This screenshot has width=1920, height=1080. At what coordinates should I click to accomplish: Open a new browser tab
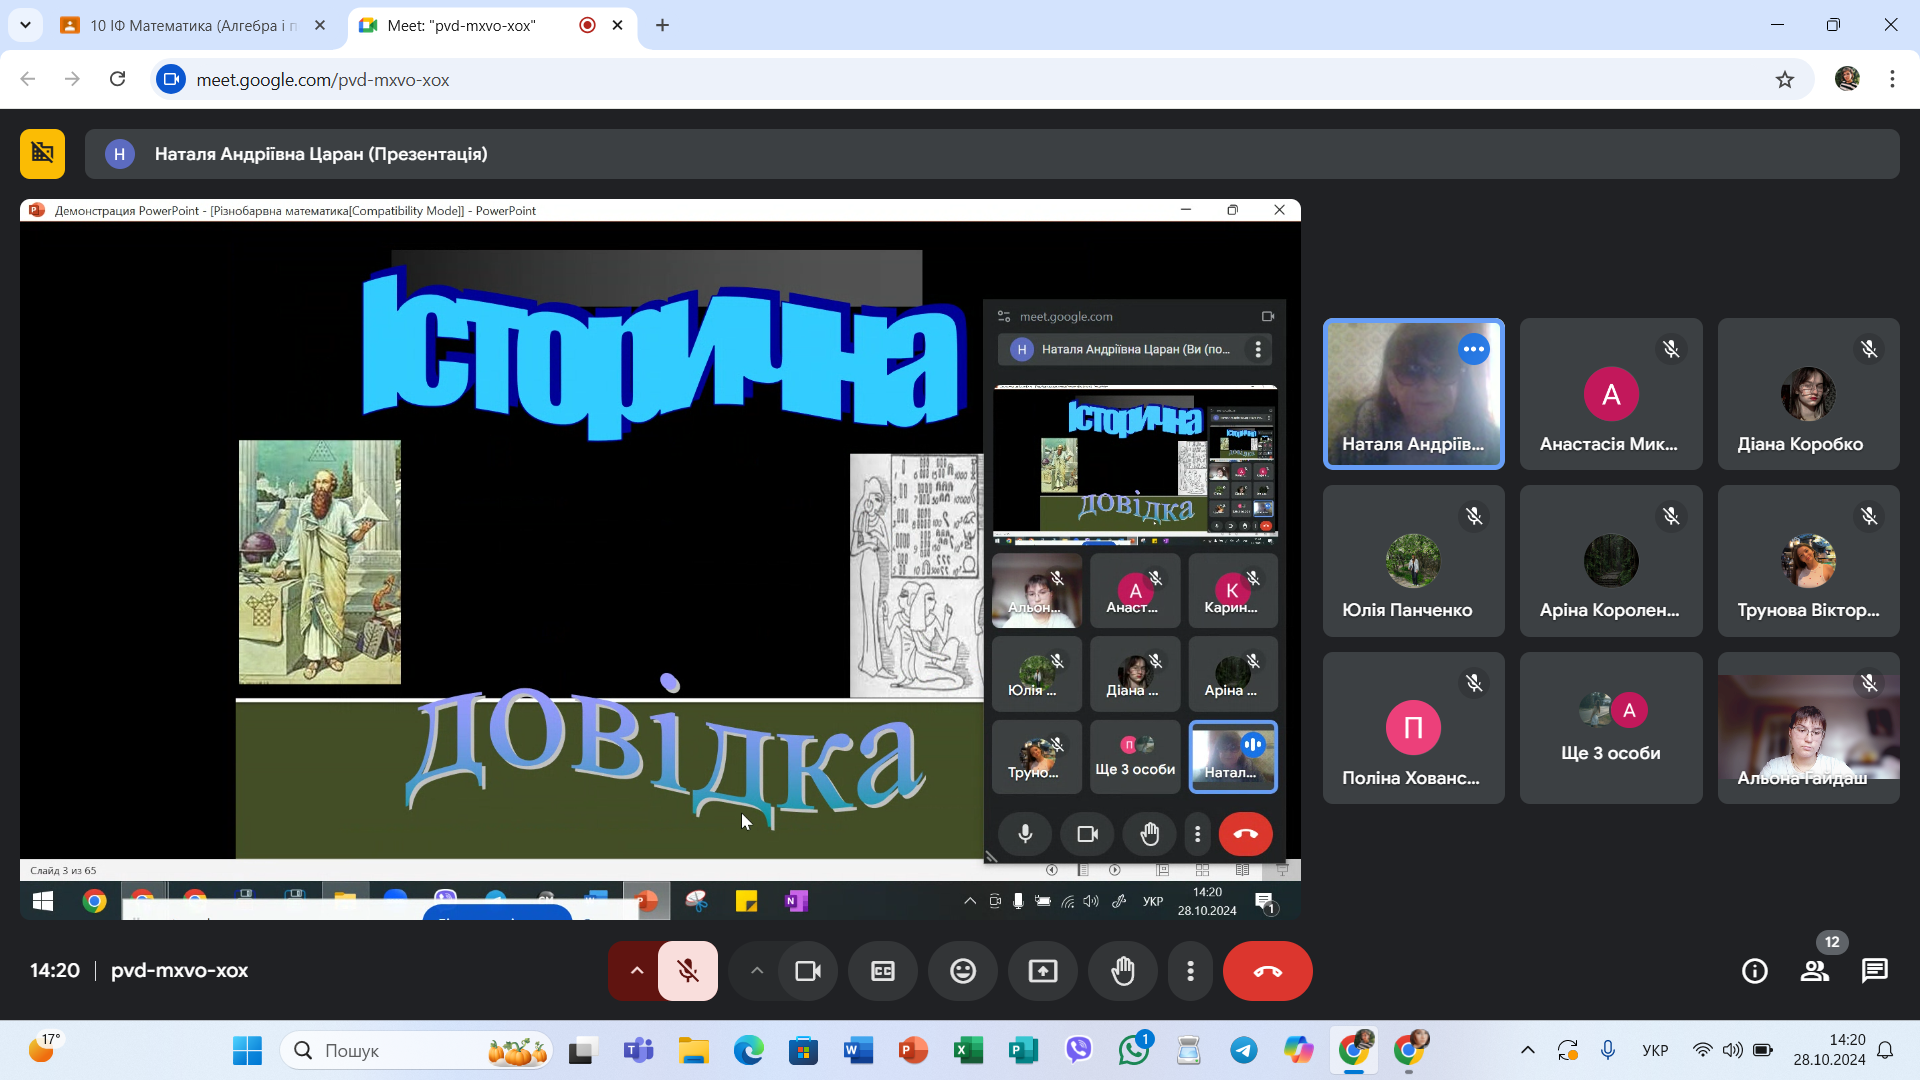click(662, 25)
